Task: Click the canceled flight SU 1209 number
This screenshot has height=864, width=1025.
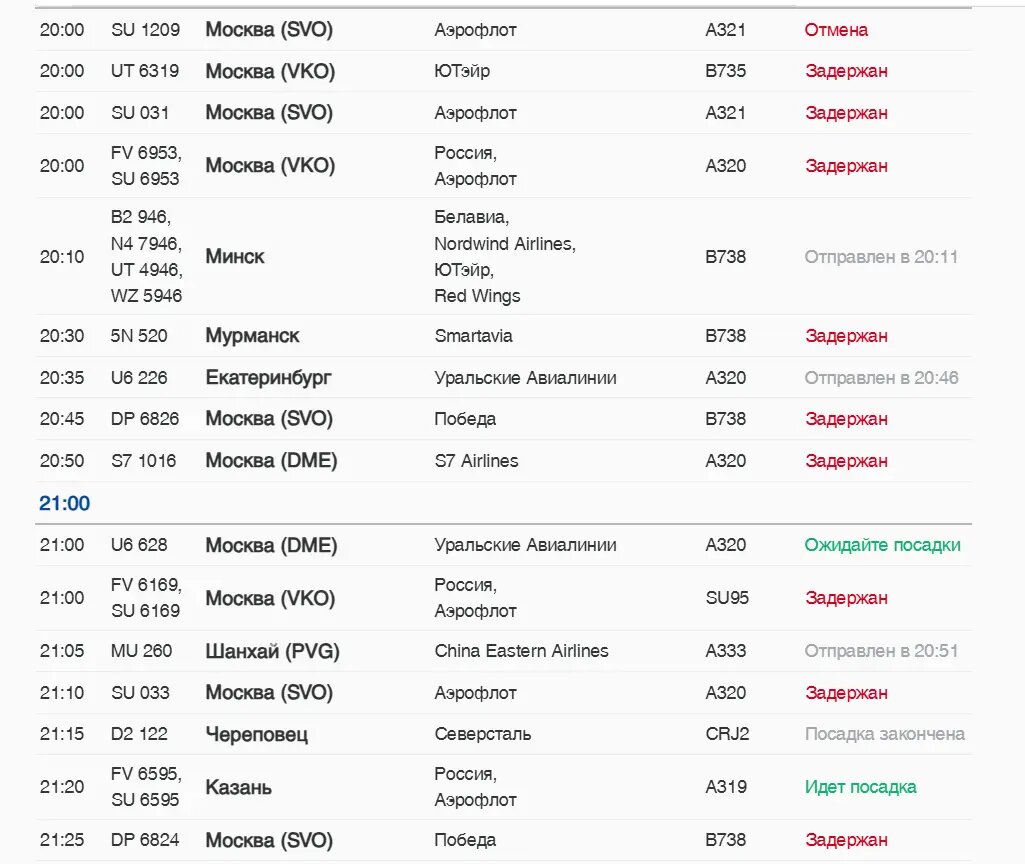Action: pyautogui.click(x=145, y=30)
